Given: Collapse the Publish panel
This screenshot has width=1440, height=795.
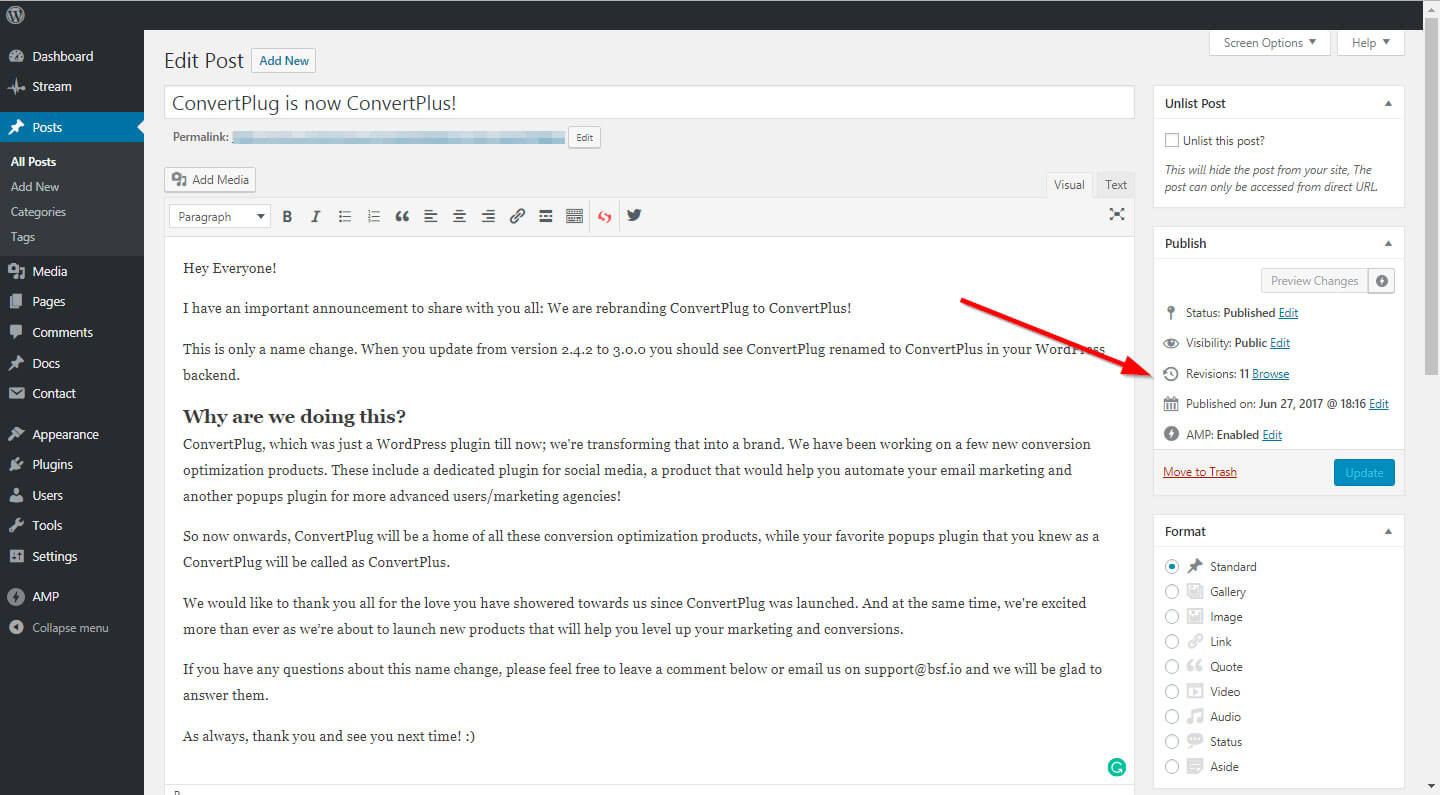Looking at the screenshot, I should tap(1388, 242).
